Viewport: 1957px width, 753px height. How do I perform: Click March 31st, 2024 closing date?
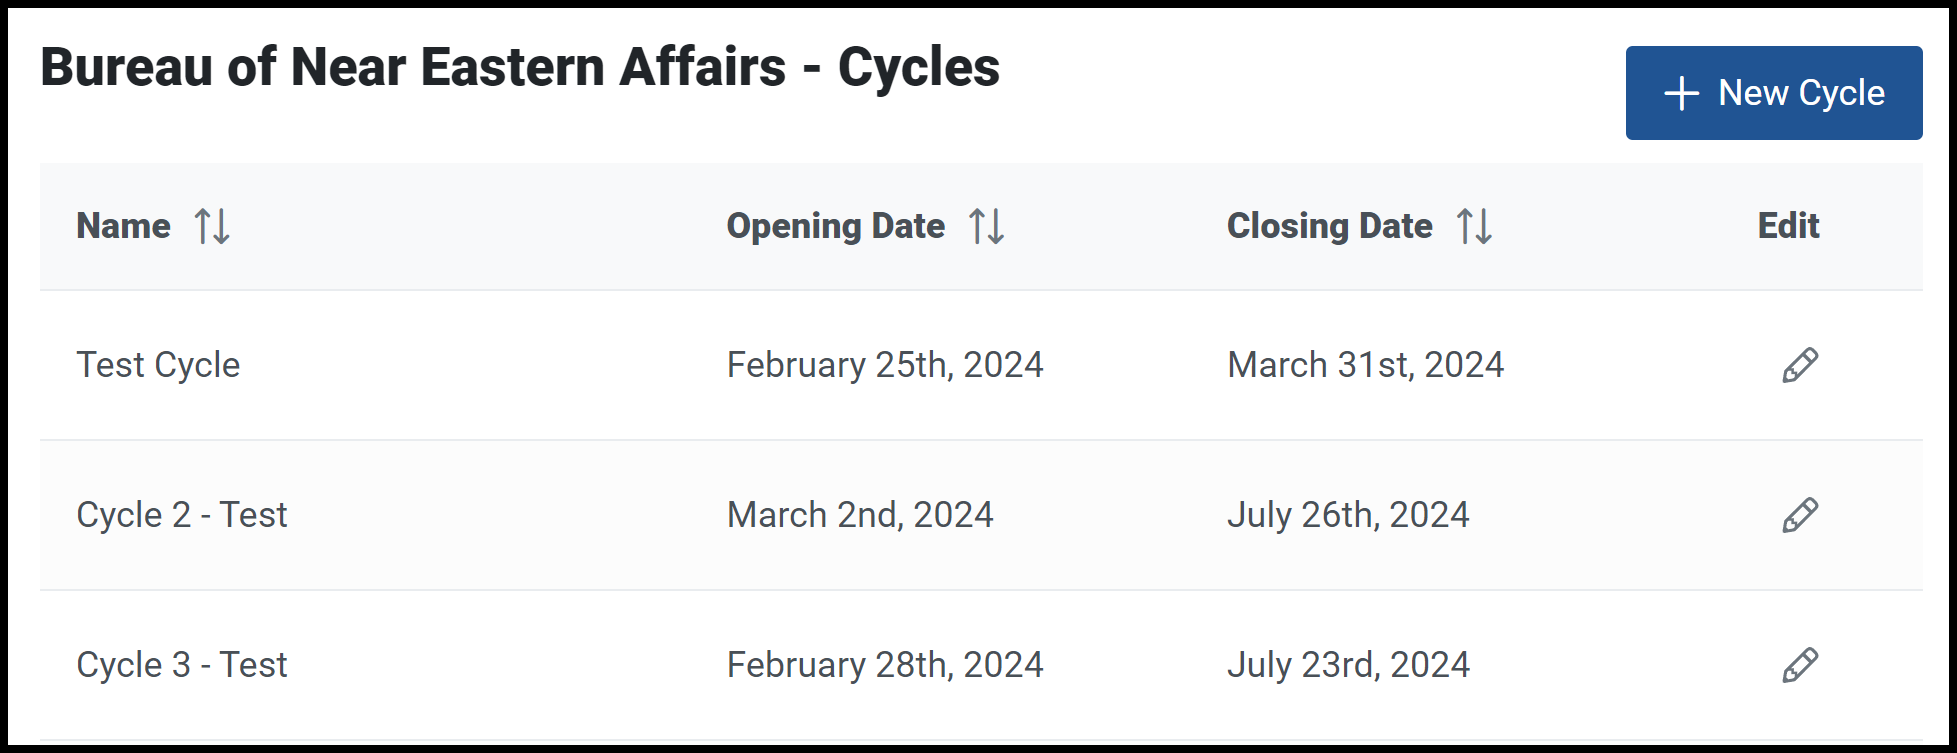tap(1365, 365)
